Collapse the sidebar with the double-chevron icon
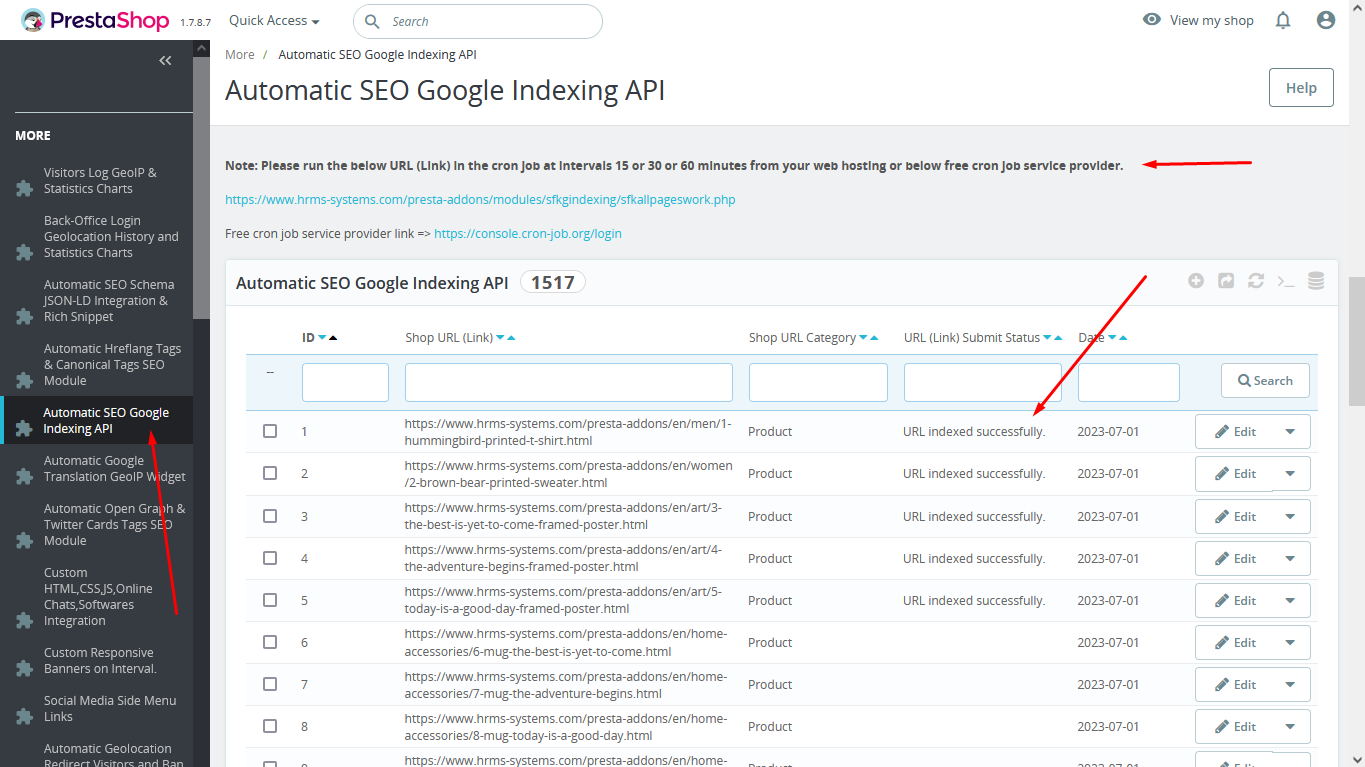This screenshot has width=1365, height=767. pos(166,61)
